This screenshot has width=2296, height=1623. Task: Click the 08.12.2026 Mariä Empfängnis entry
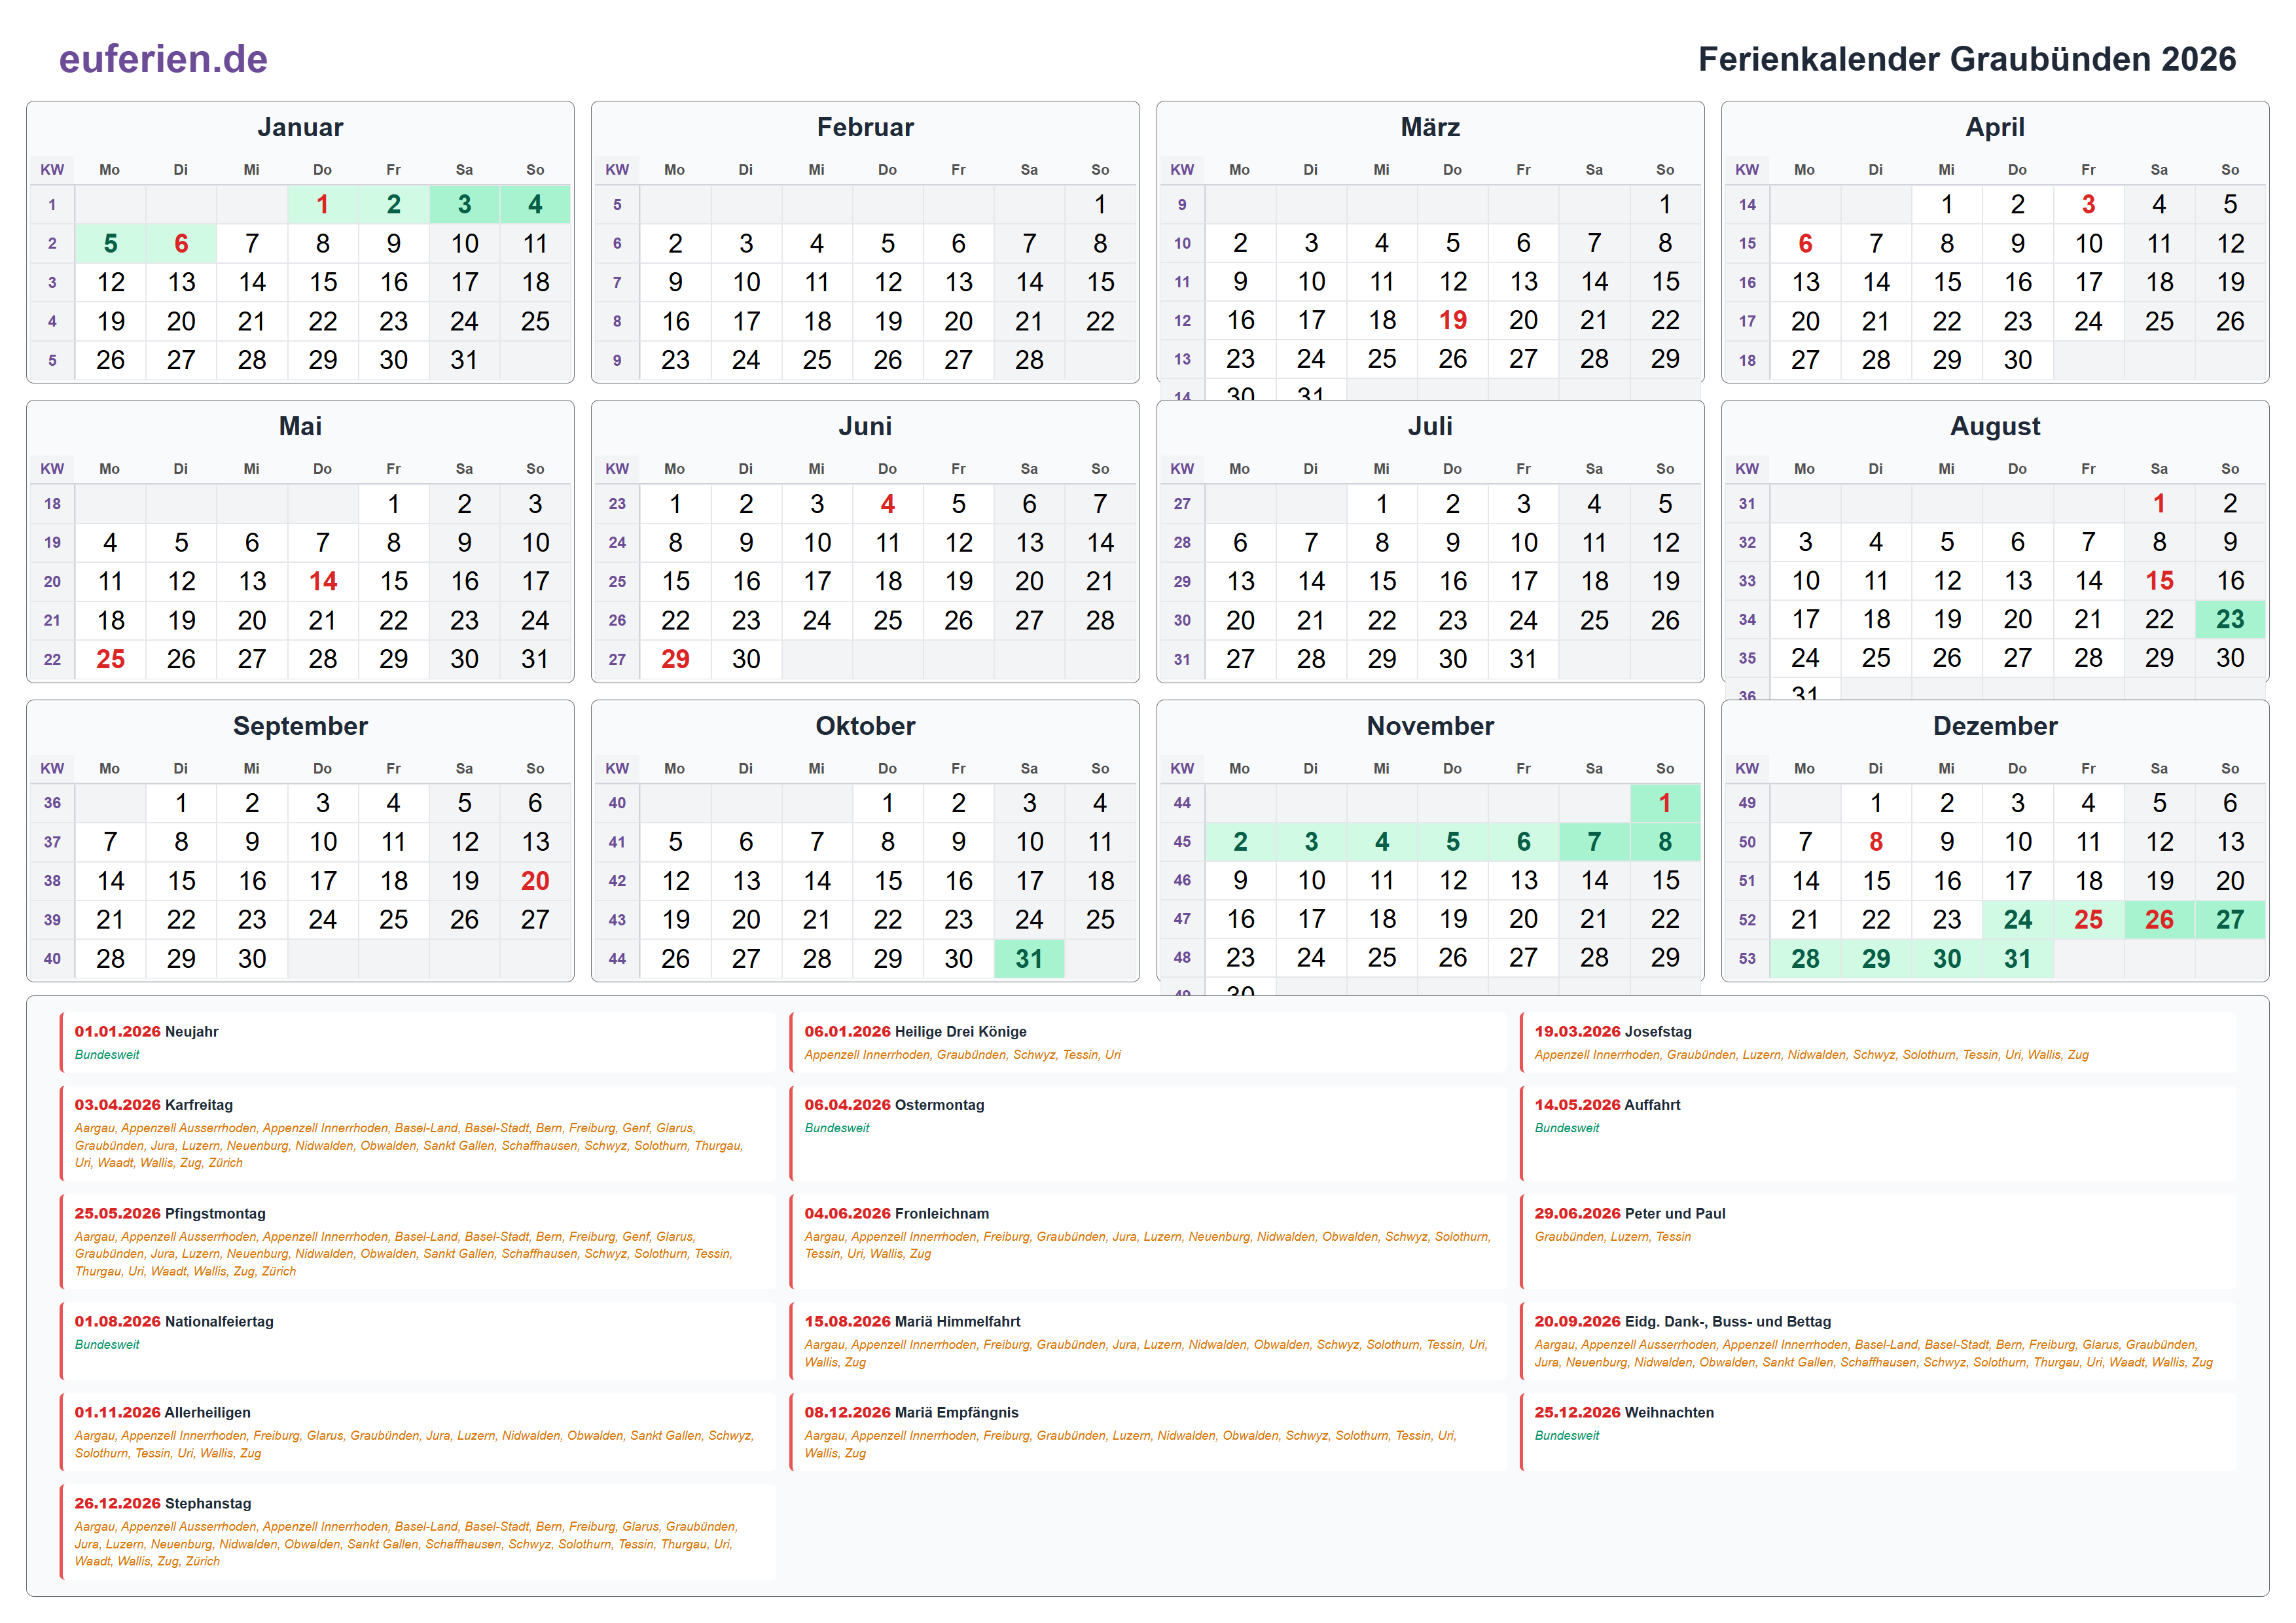(x=1148, y=1432)
